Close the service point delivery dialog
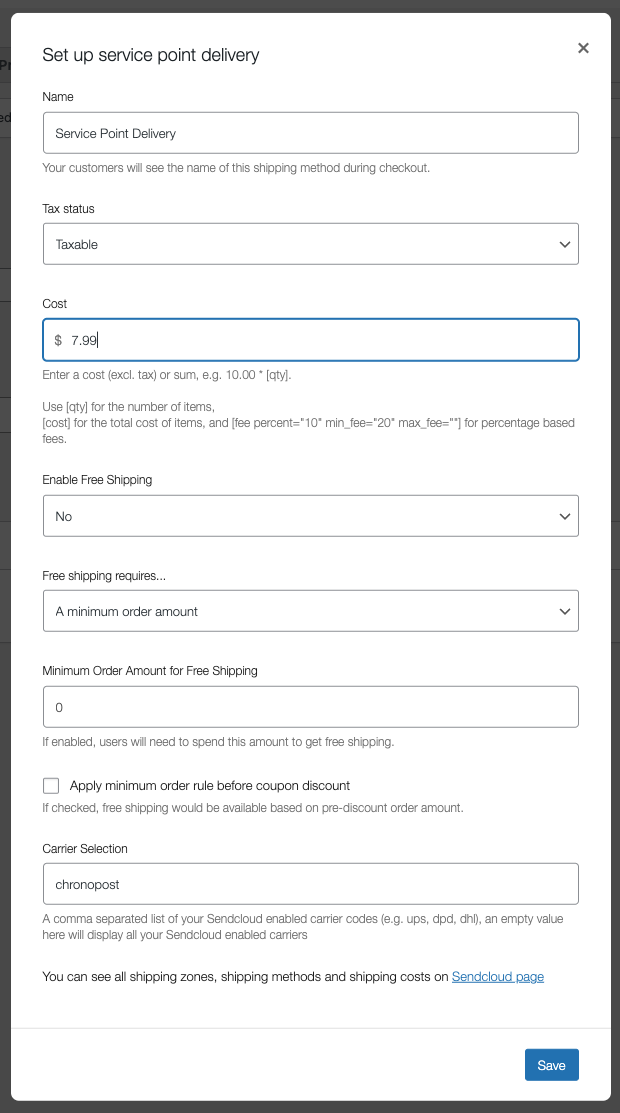Viewport: 620px width, 1113px height. coord(583,48)
